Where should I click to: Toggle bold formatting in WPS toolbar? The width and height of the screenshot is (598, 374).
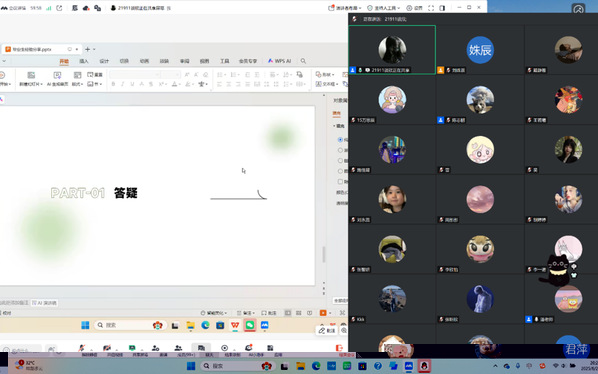click(x=113, y=84)
